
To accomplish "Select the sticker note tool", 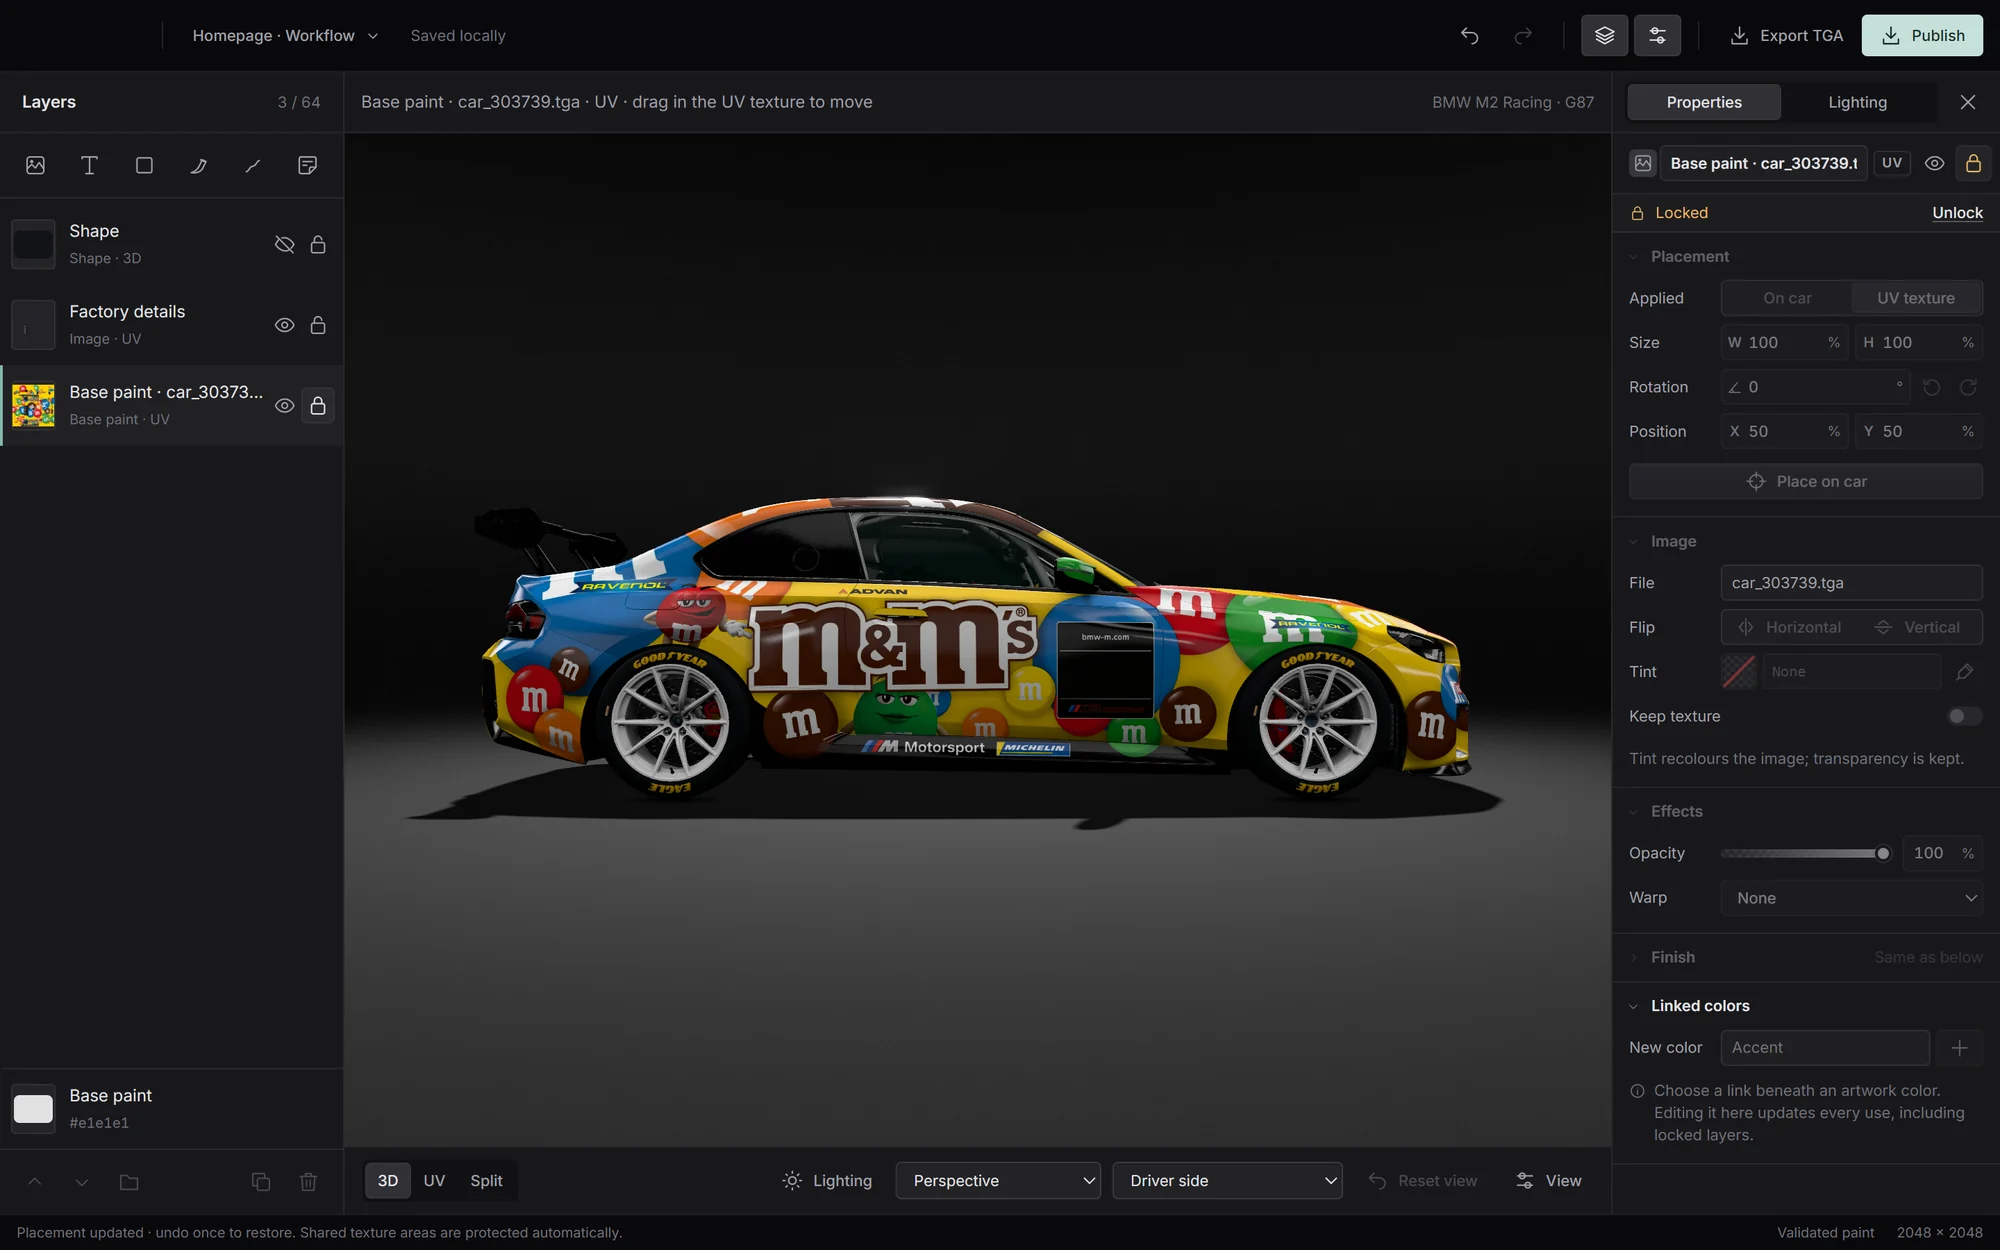I will (307, 165).
